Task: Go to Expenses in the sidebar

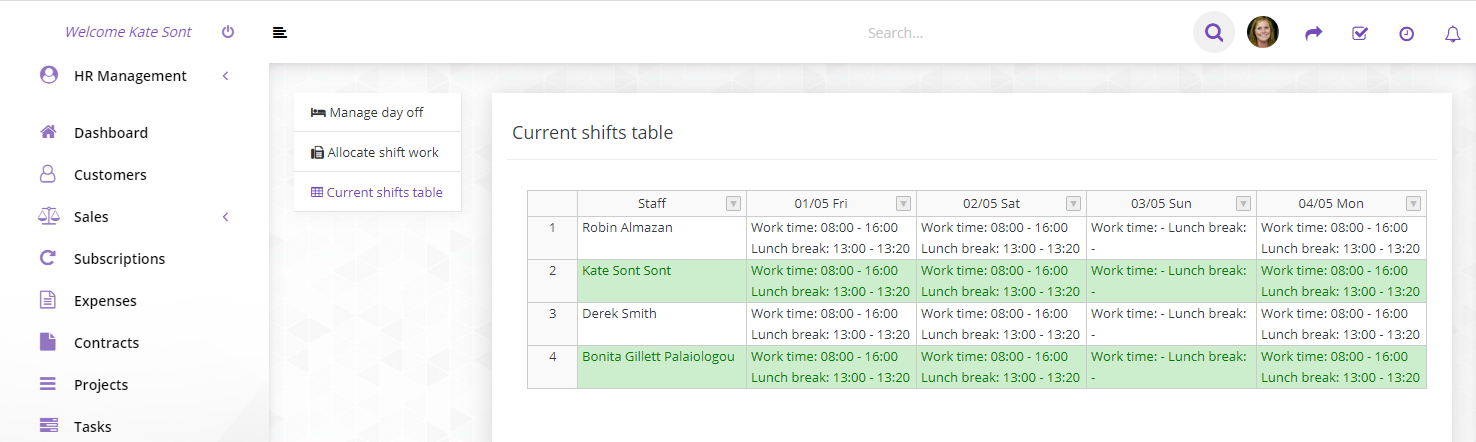Action: point(105,300)
